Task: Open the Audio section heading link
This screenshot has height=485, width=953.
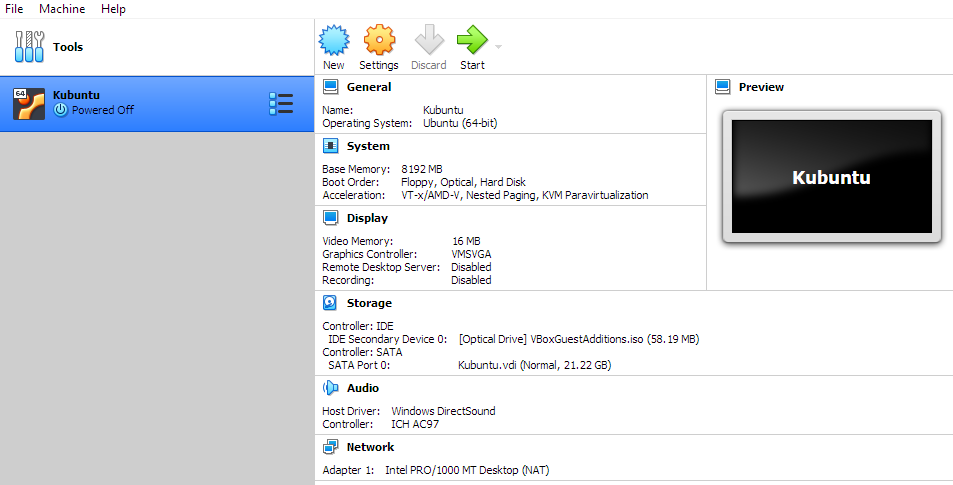Action: (x=363, y=388)
